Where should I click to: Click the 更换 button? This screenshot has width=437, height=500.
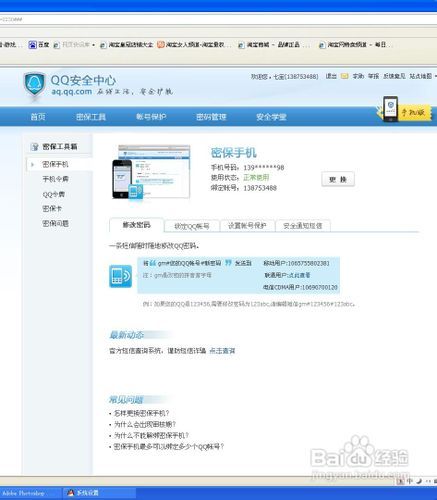pyautogui.click(x=338, y=179)
